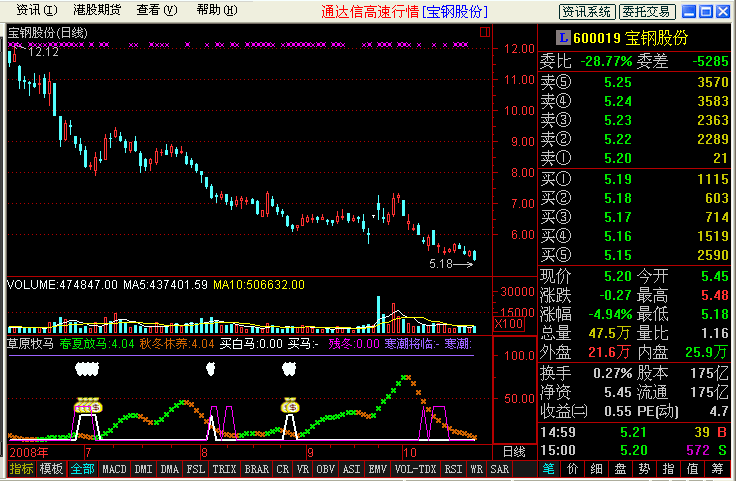Click the 15:00 tick trade row
The height and width of the screenshot is (481, 736).
(634, 450)
